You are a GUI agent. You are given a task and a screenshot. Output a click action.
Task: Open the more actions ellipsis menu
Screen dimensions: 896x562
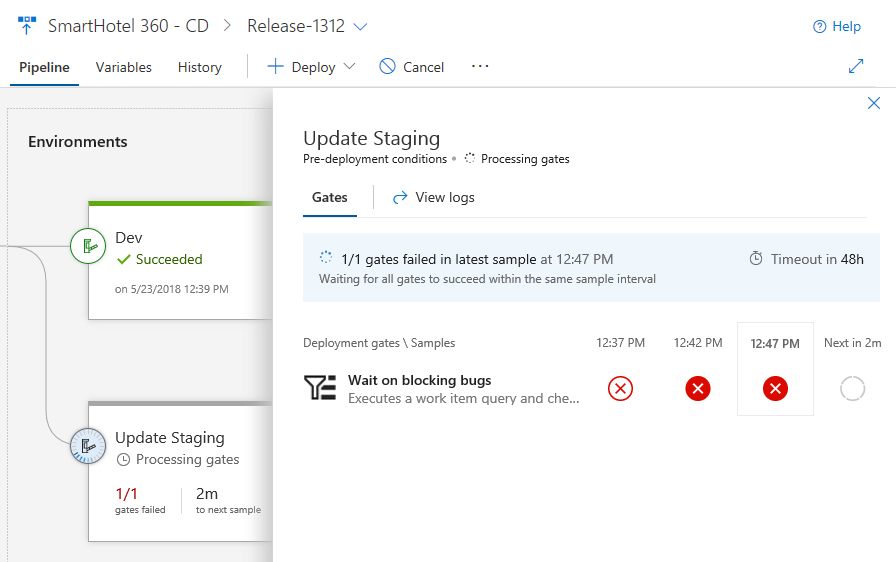tap(480, 66)
